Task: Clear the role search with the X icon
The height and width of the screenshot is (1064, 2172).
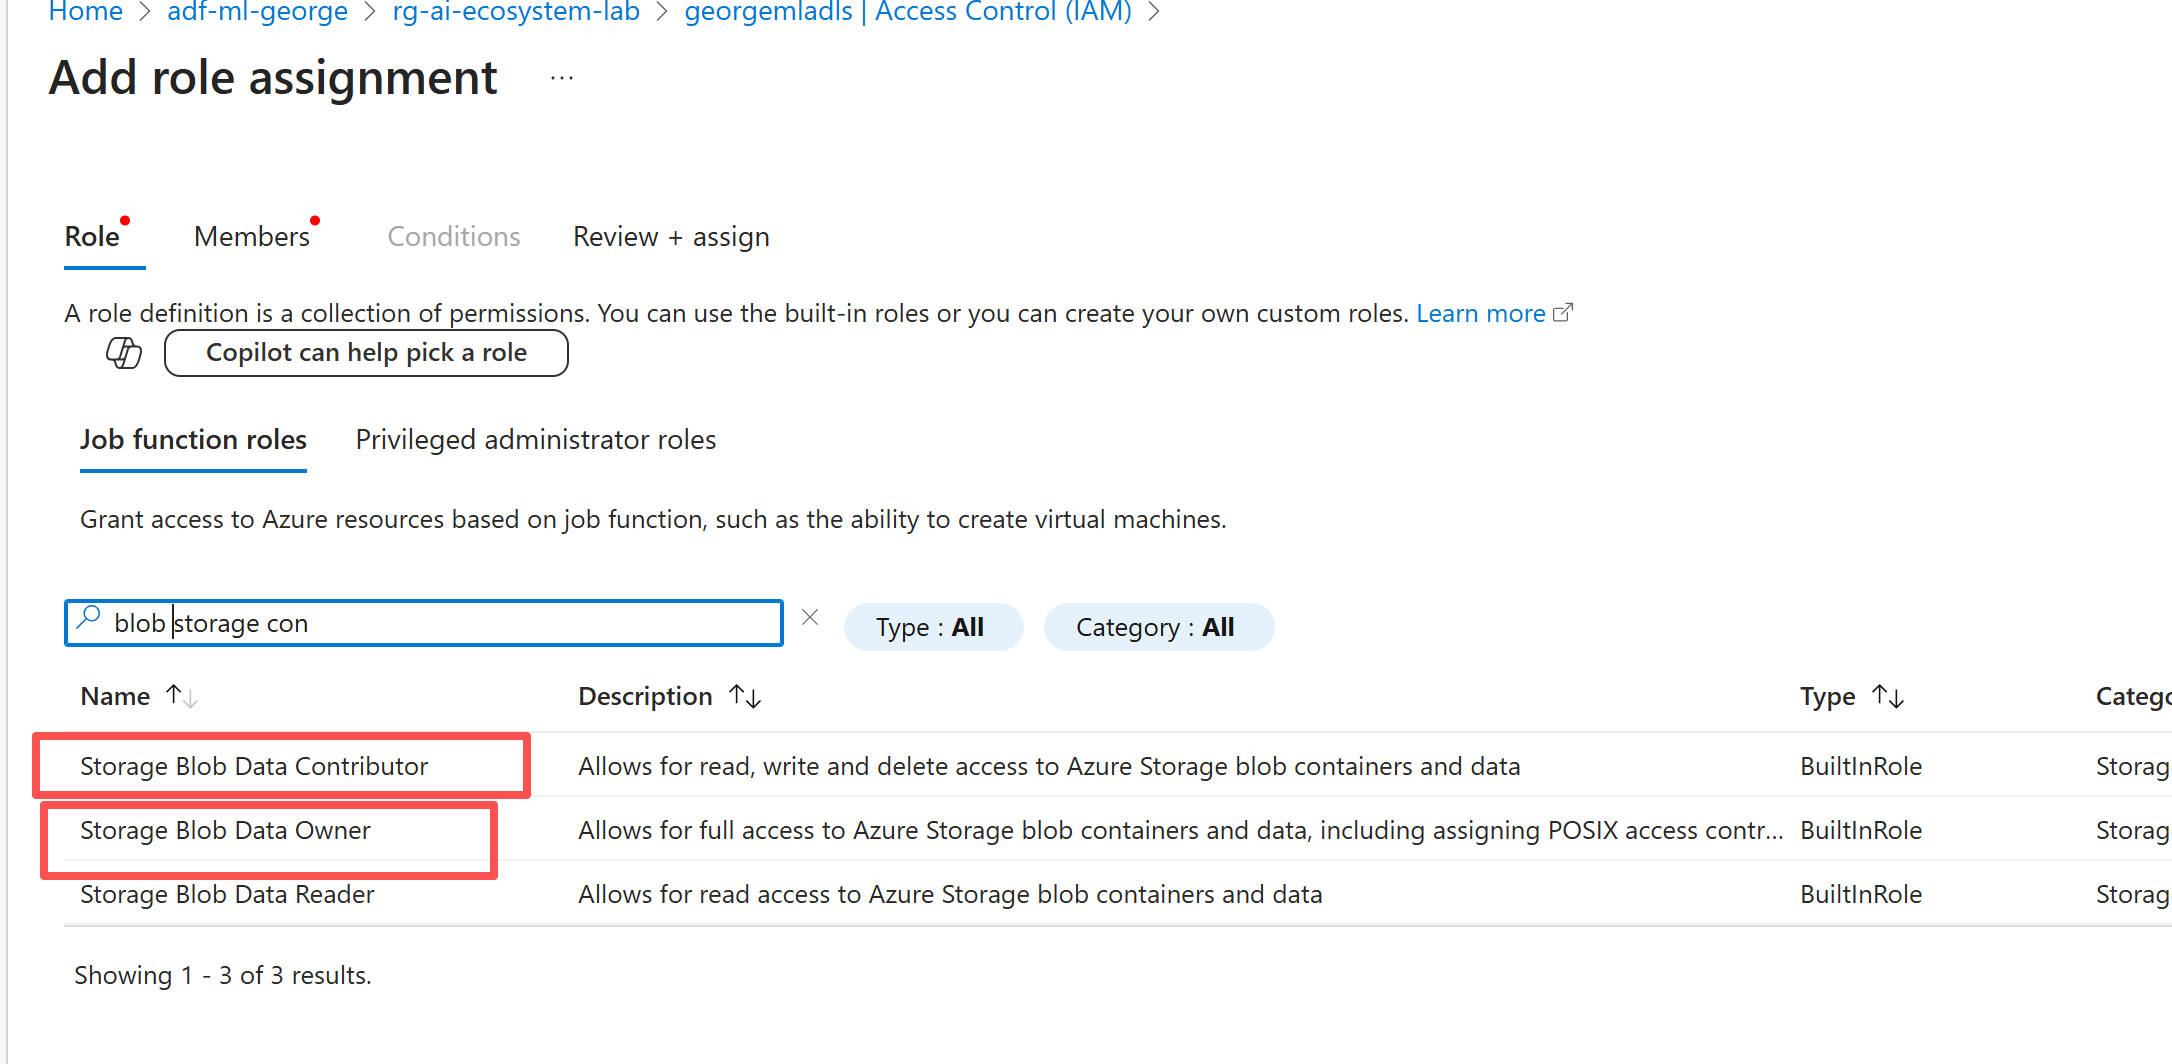Action: [x=810, y=618]
